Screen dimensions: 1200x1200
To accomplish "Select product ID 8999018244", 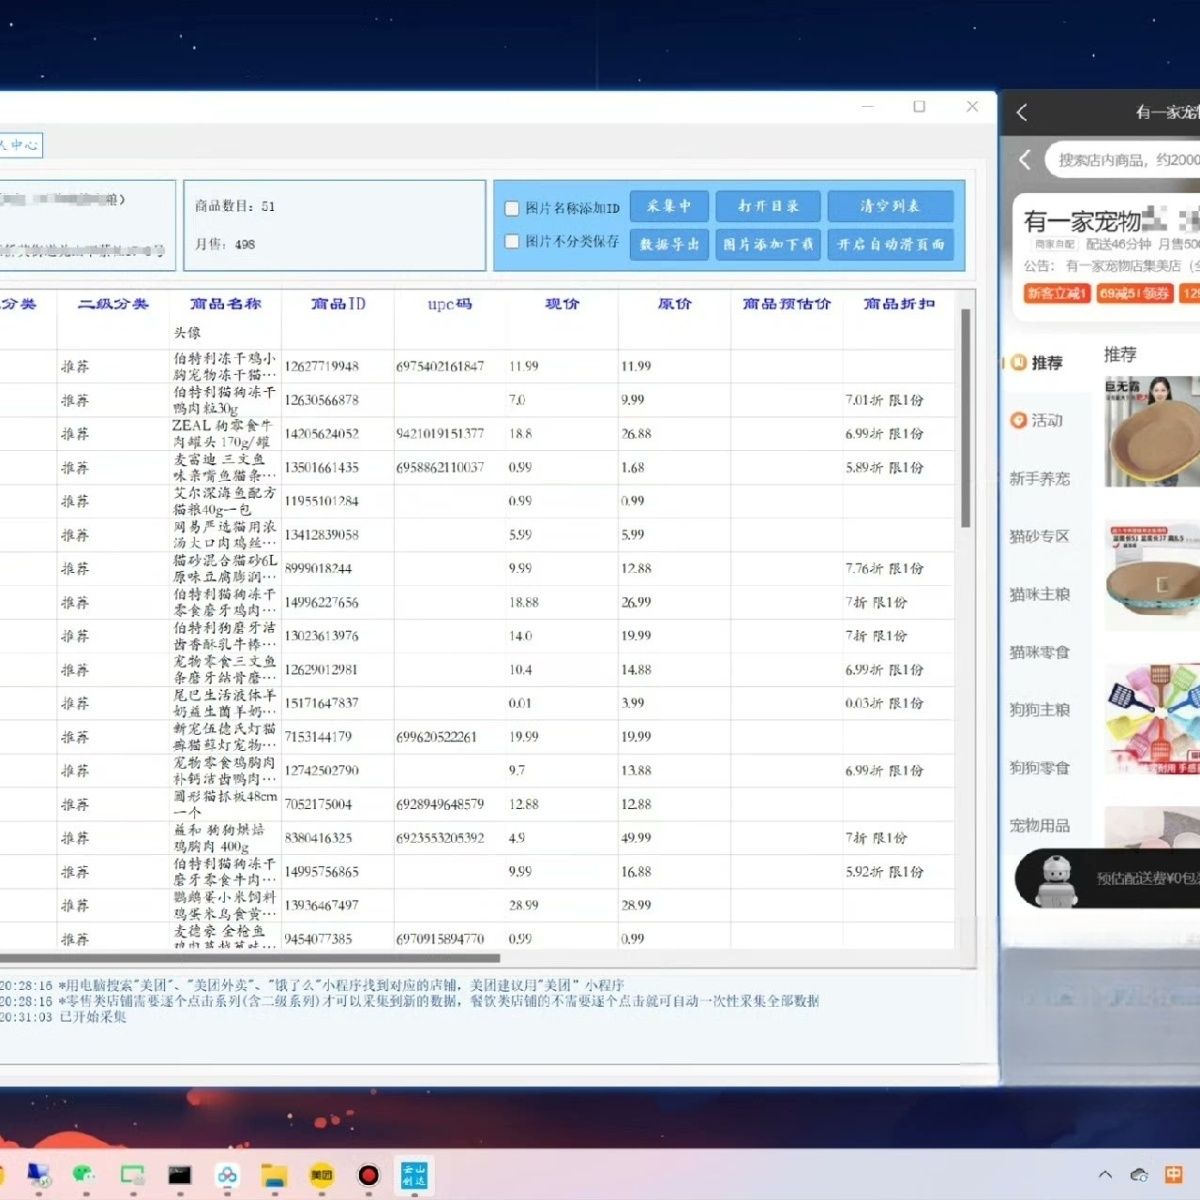I will pyautogui.click(x=318, y=569).
